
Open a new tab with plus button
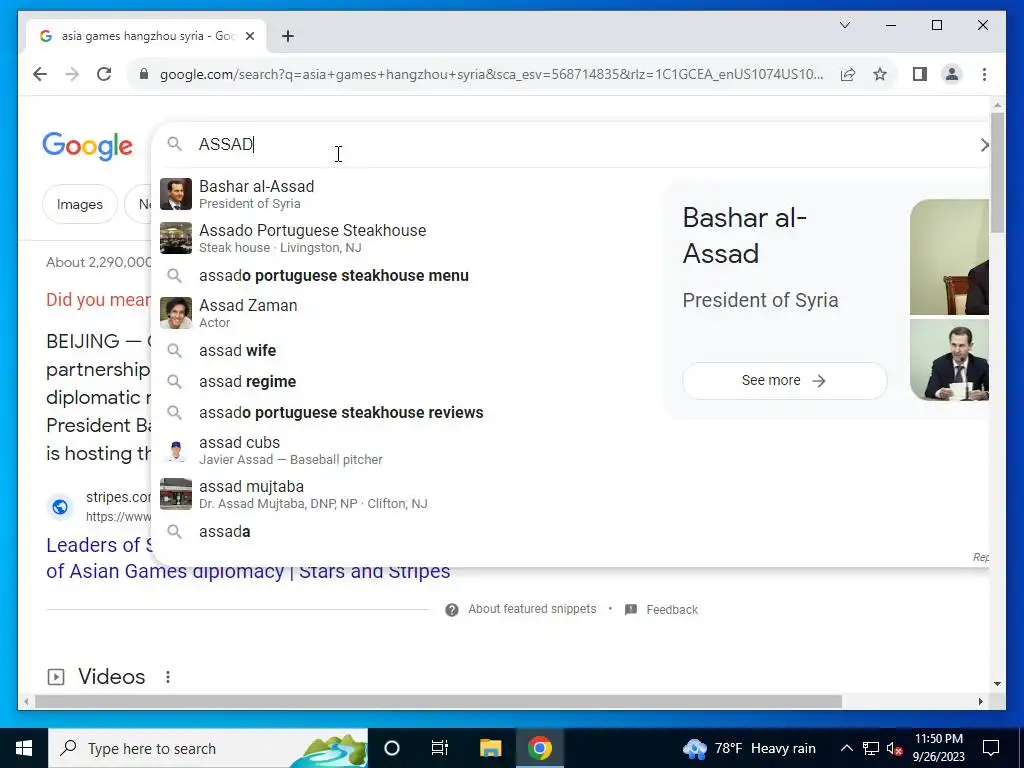coord(287,37)
